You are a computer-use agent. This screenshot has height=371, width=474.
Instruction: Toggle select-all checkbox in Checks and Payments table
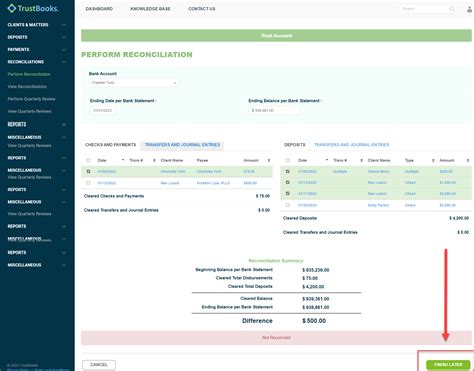point(88,160)
